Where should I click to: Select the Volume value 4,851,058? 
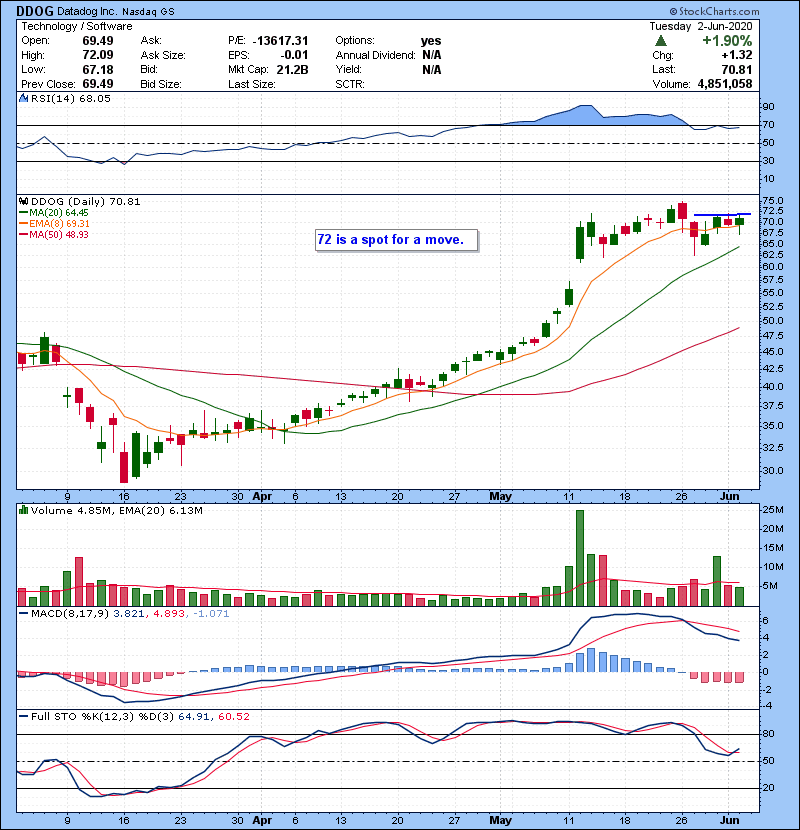coord(725,84)
